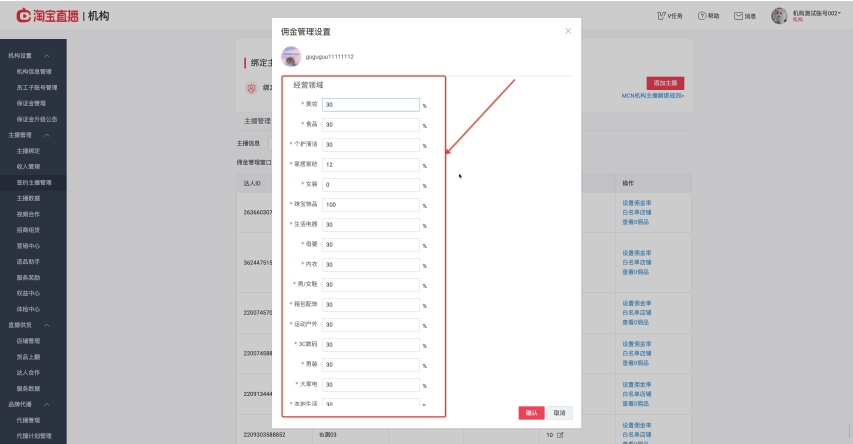
Task: Focus the 美妆 commission input field
Action: coord(370,104)
